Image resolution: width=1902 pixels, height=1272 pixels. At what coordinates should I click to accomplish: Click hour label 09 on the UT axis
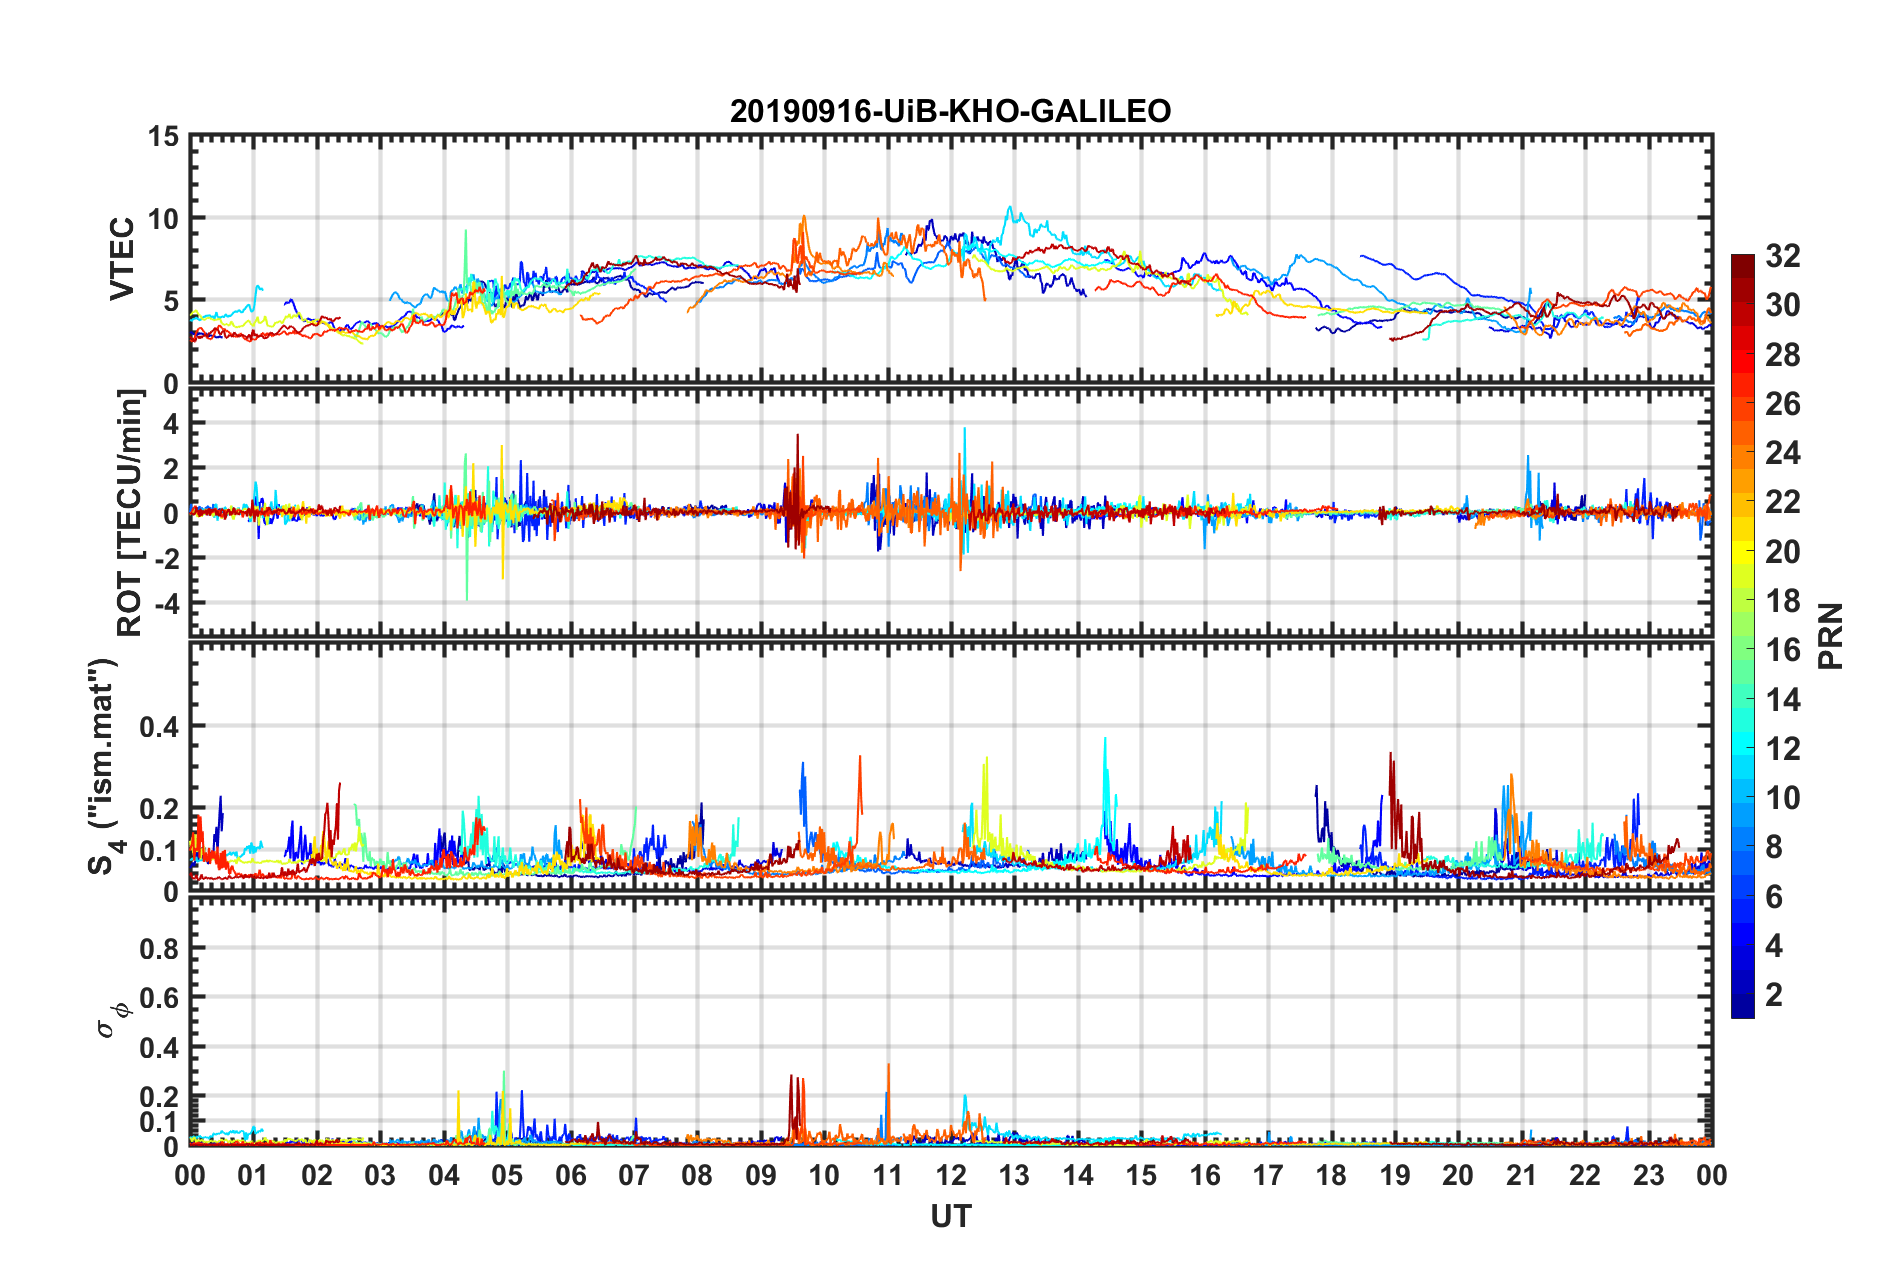(761, 1175)
